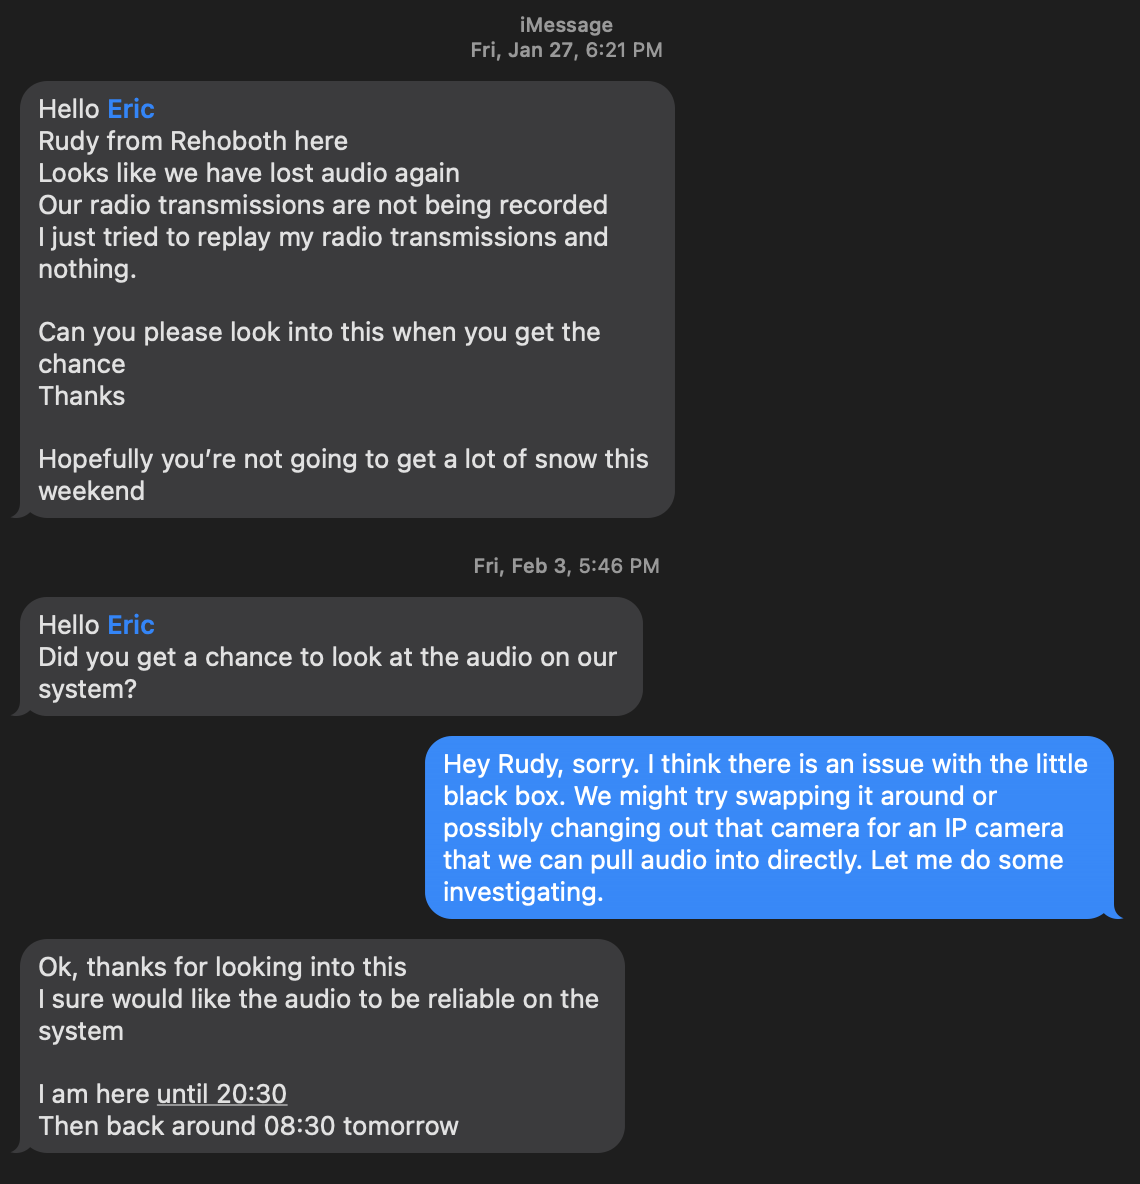Screen dimensions: 1140x1184
Task: Click the iMessage label at the top
Action: pos(566,25)
